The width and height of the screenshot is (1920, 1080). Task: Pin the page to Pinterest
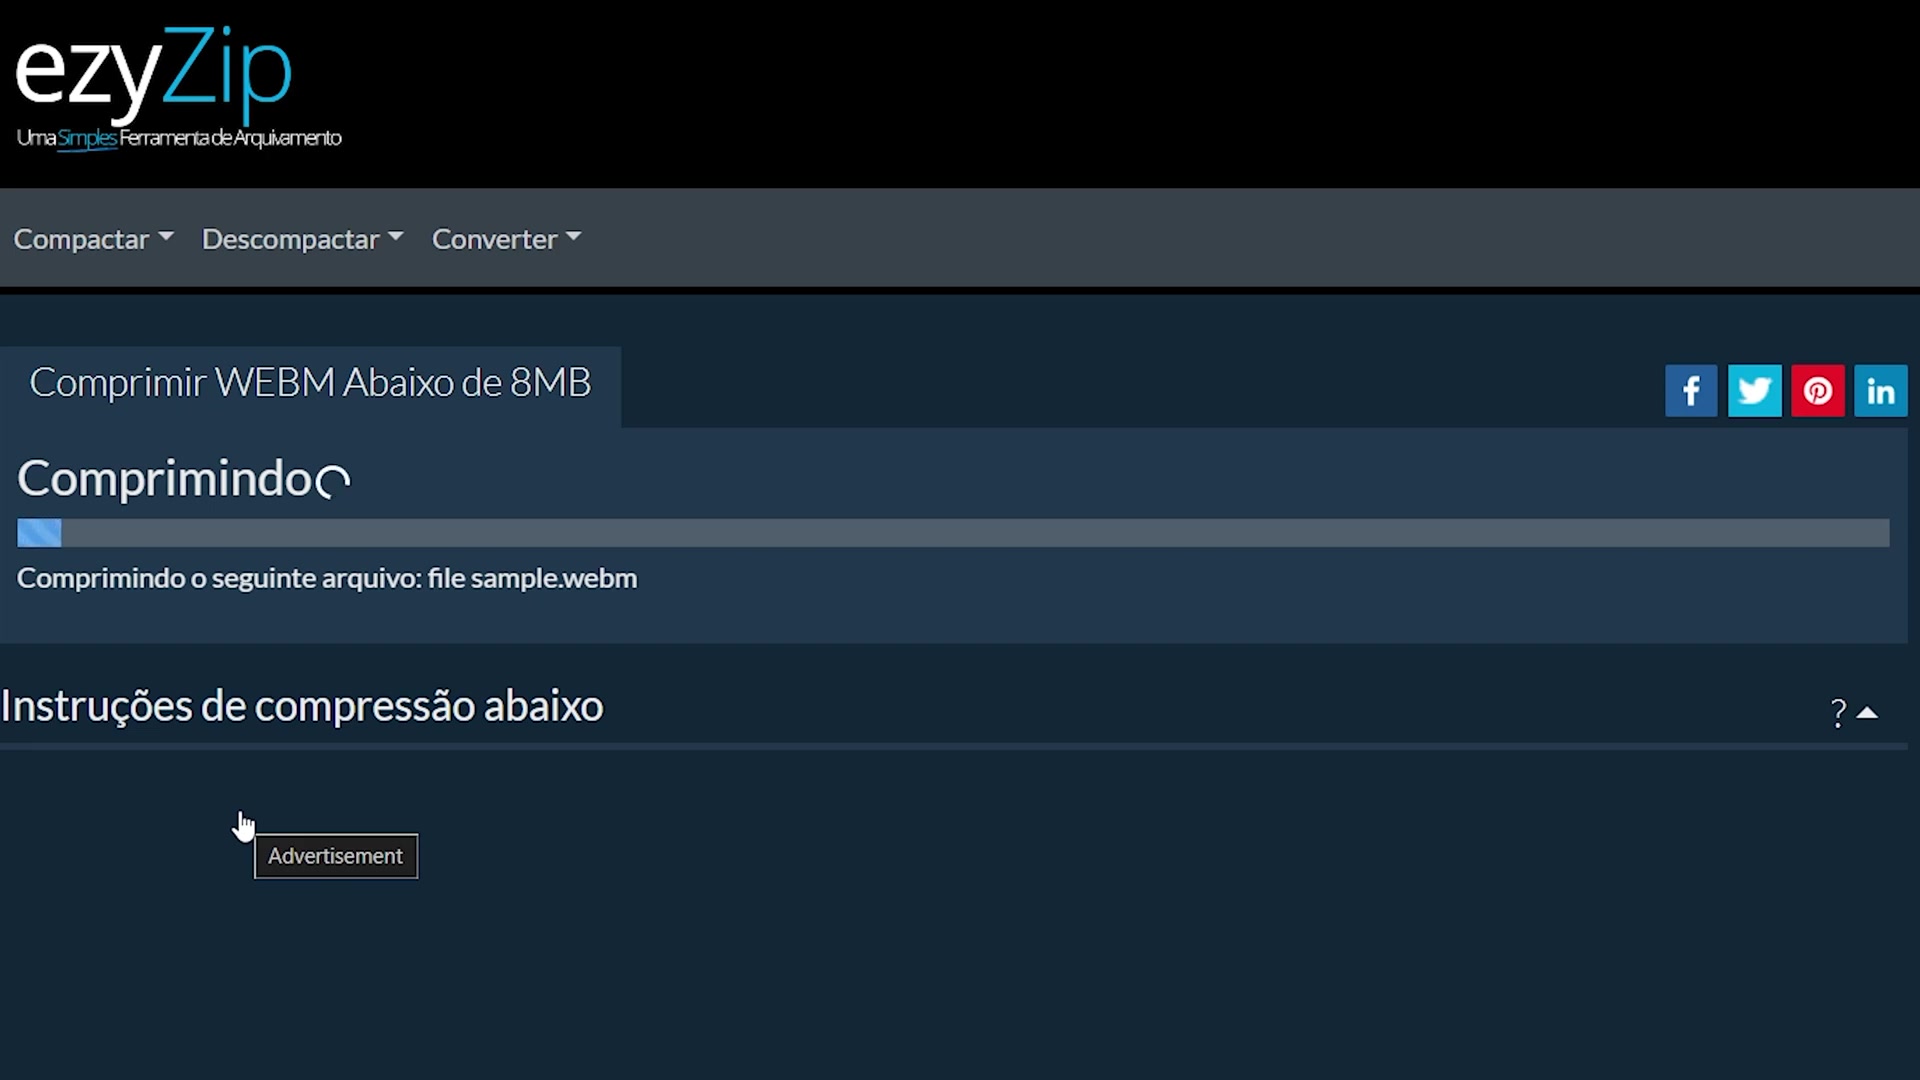click(x=1818, y=390)
